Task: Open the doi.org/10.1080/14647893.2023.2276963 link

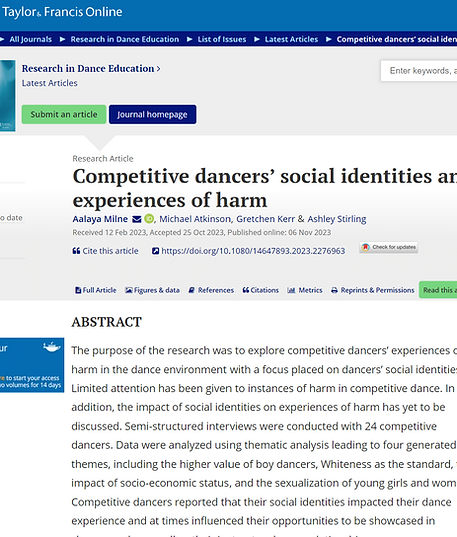Action: point(253,251)
